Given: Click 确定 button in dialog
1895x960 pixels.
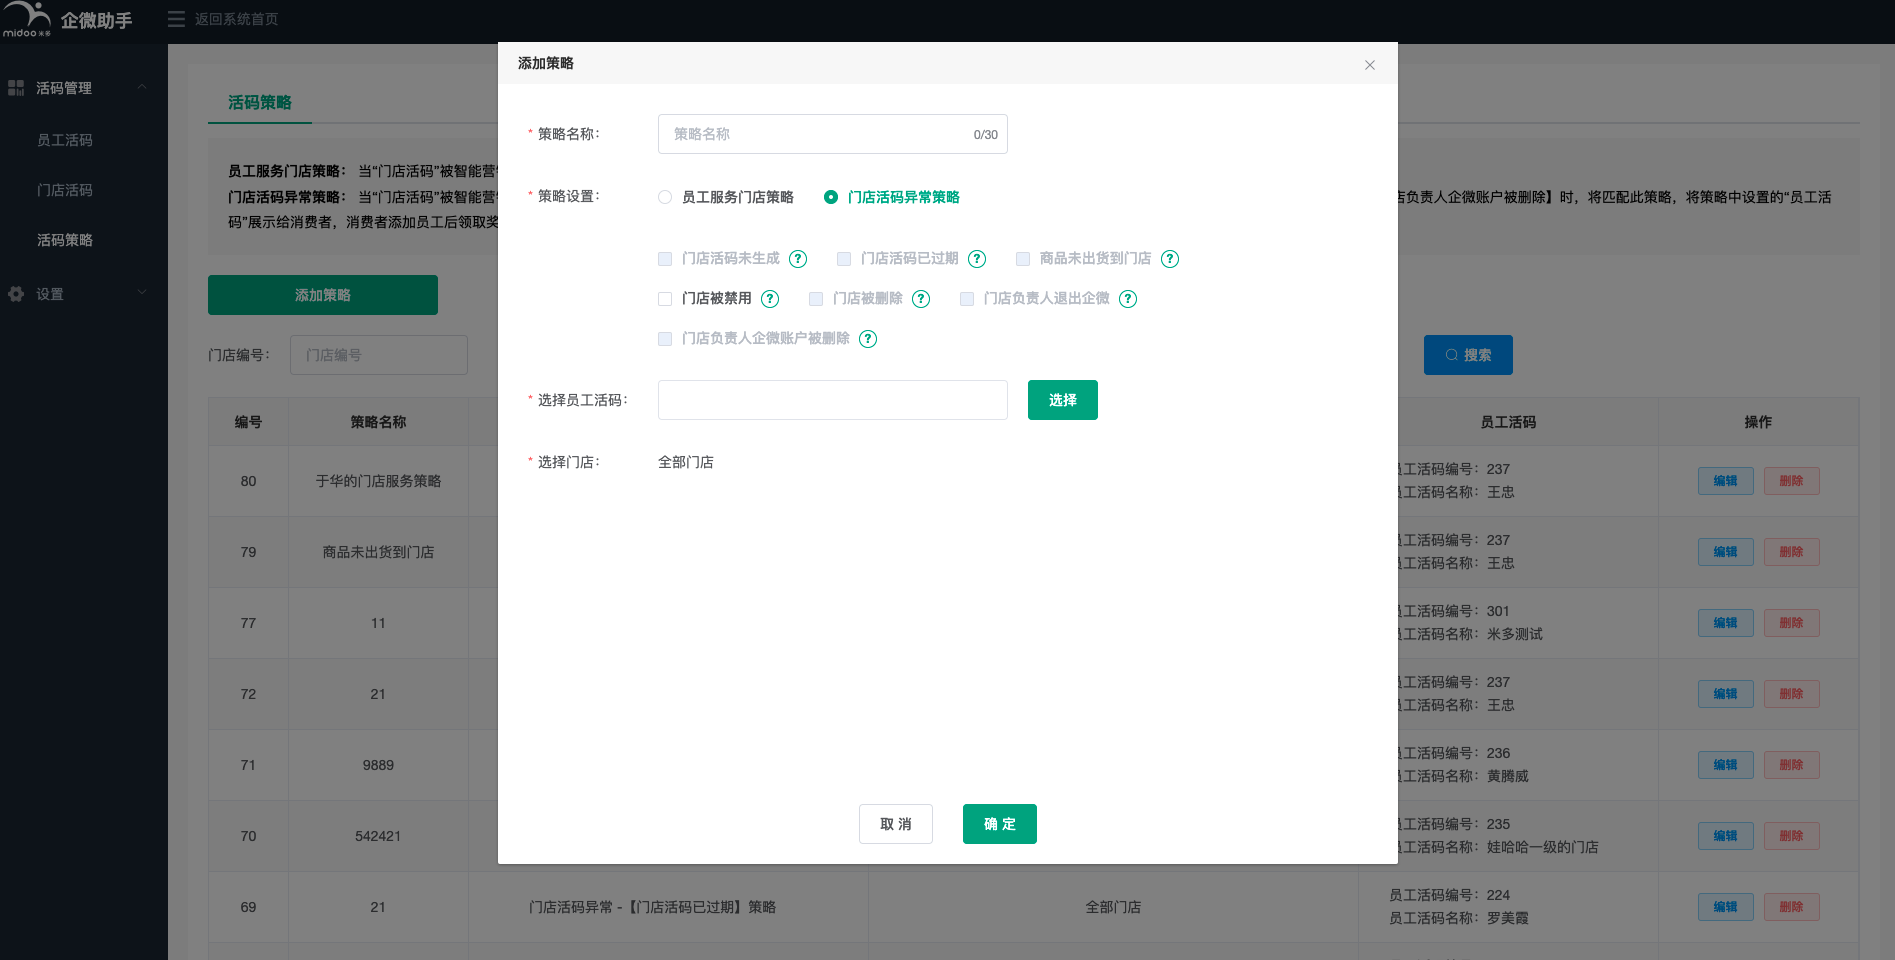Looking at the screenshot, I should click(x=1000, y=824).
